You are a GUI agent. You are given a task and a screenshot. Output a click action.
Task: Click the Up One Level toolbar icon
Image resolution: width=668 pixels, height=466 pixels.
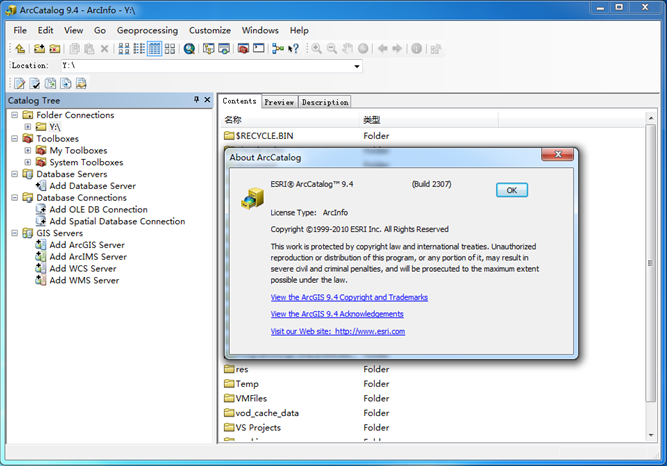[x=19, y=48]
